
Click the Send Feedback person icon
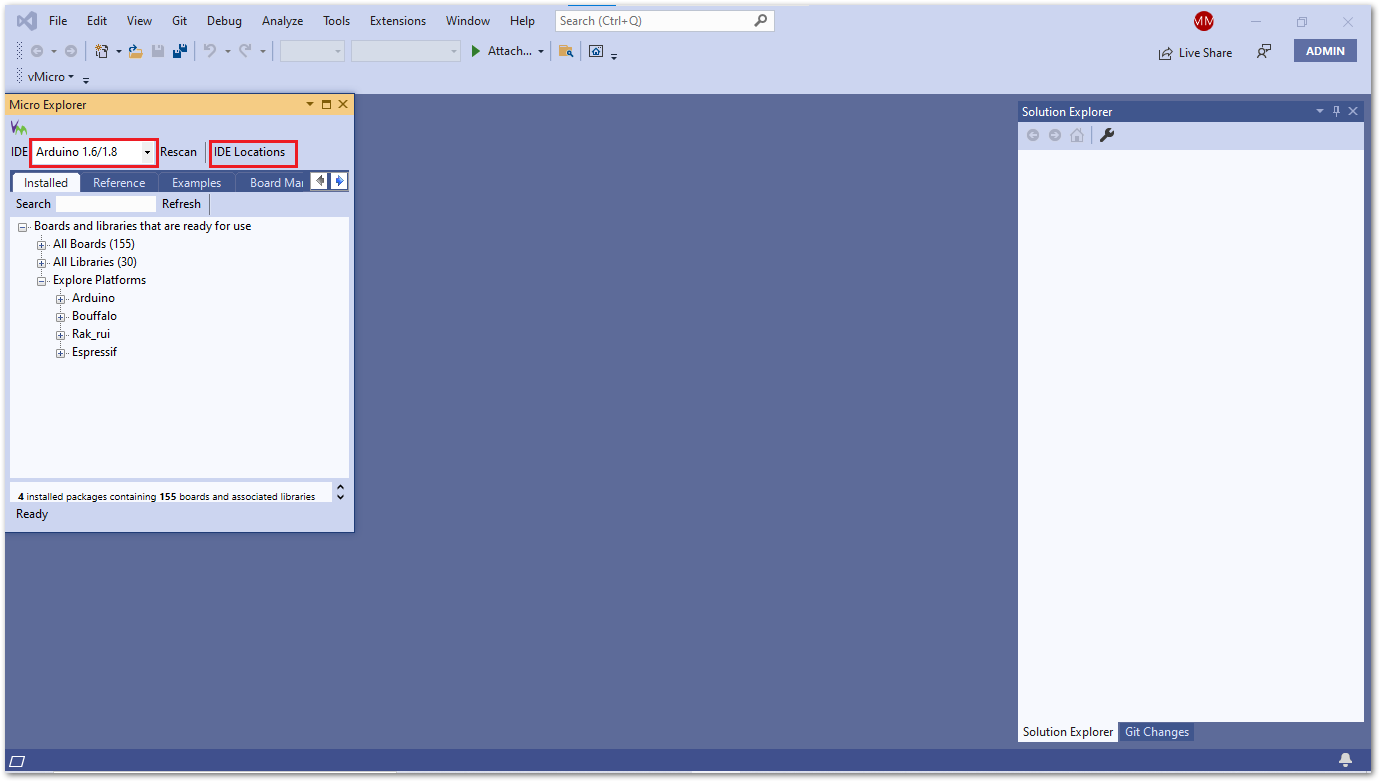[x=1264, y=51]
